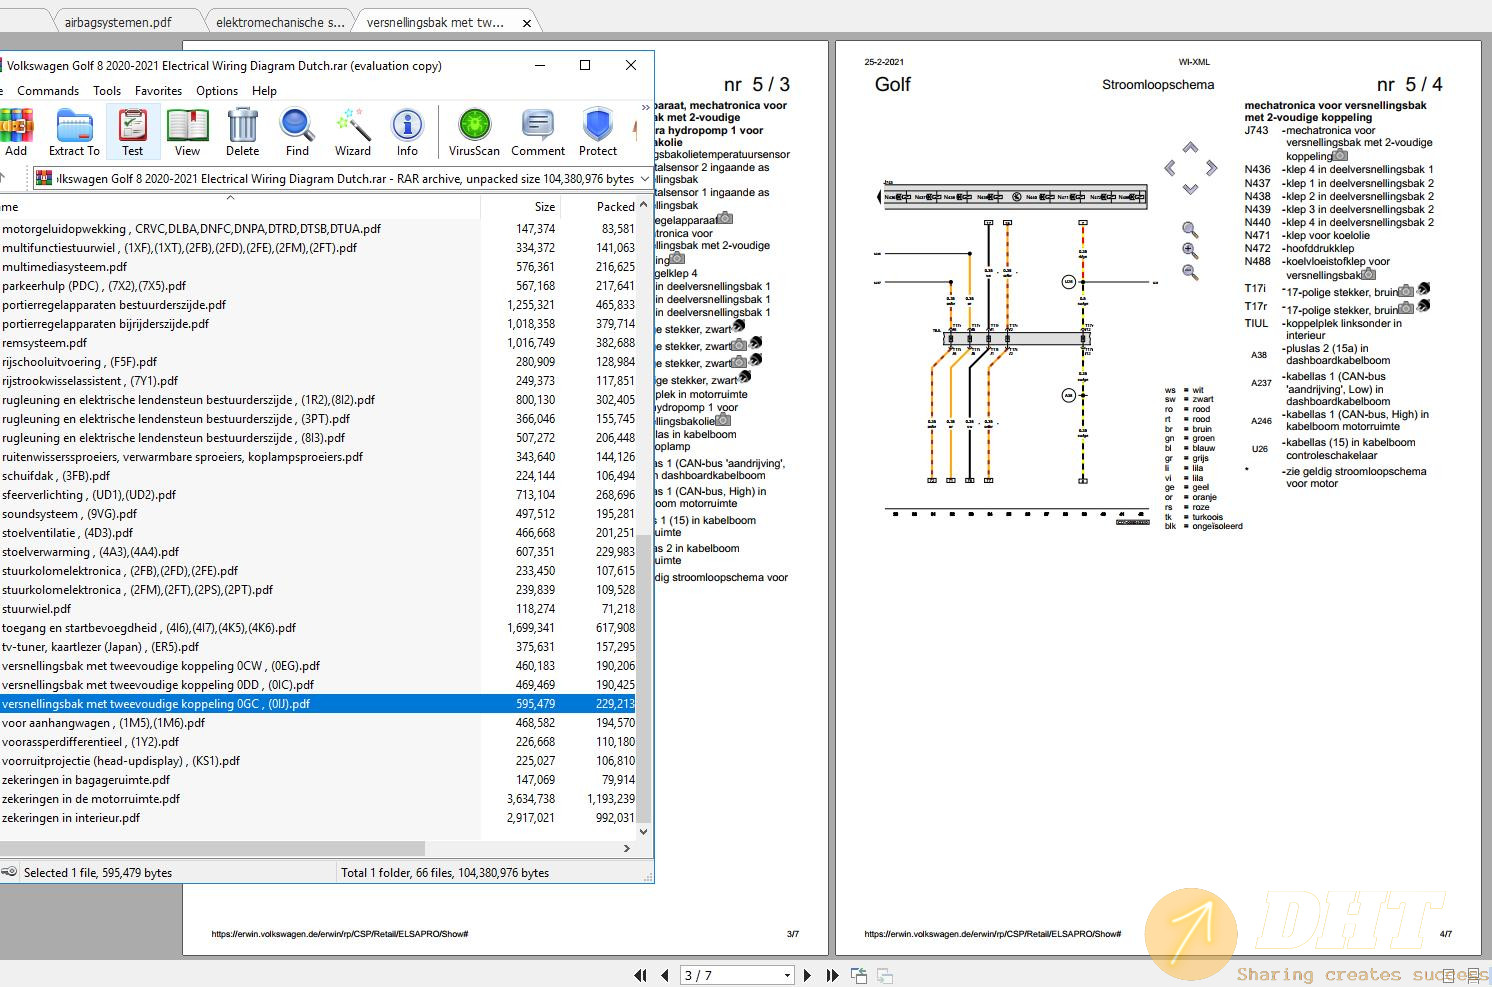Select stoelverwarming , (4A3),(4A4).pdf row
Image resolution: width=1492 pixels, height=987 pixels.
[x=318, y=552]
